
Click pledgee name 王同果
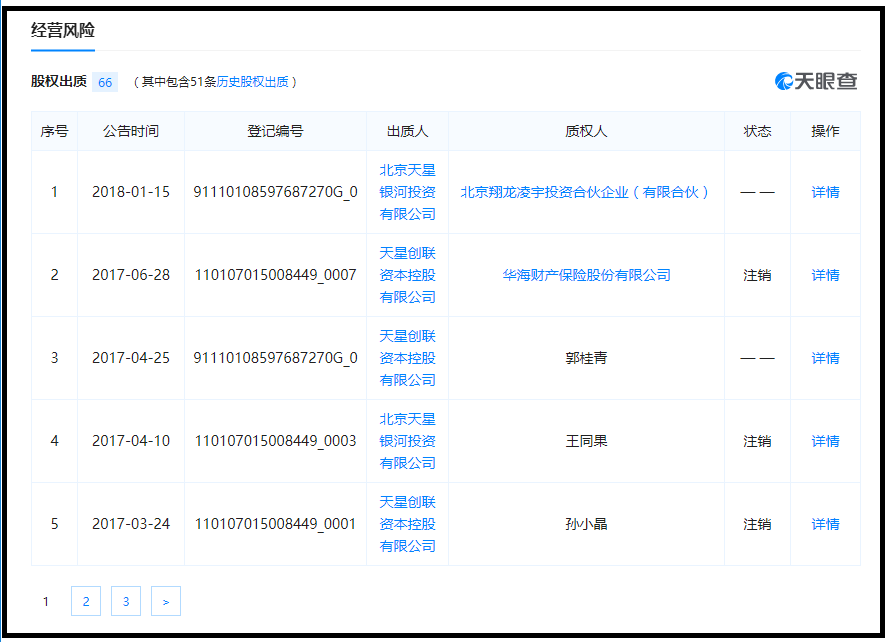586,441
